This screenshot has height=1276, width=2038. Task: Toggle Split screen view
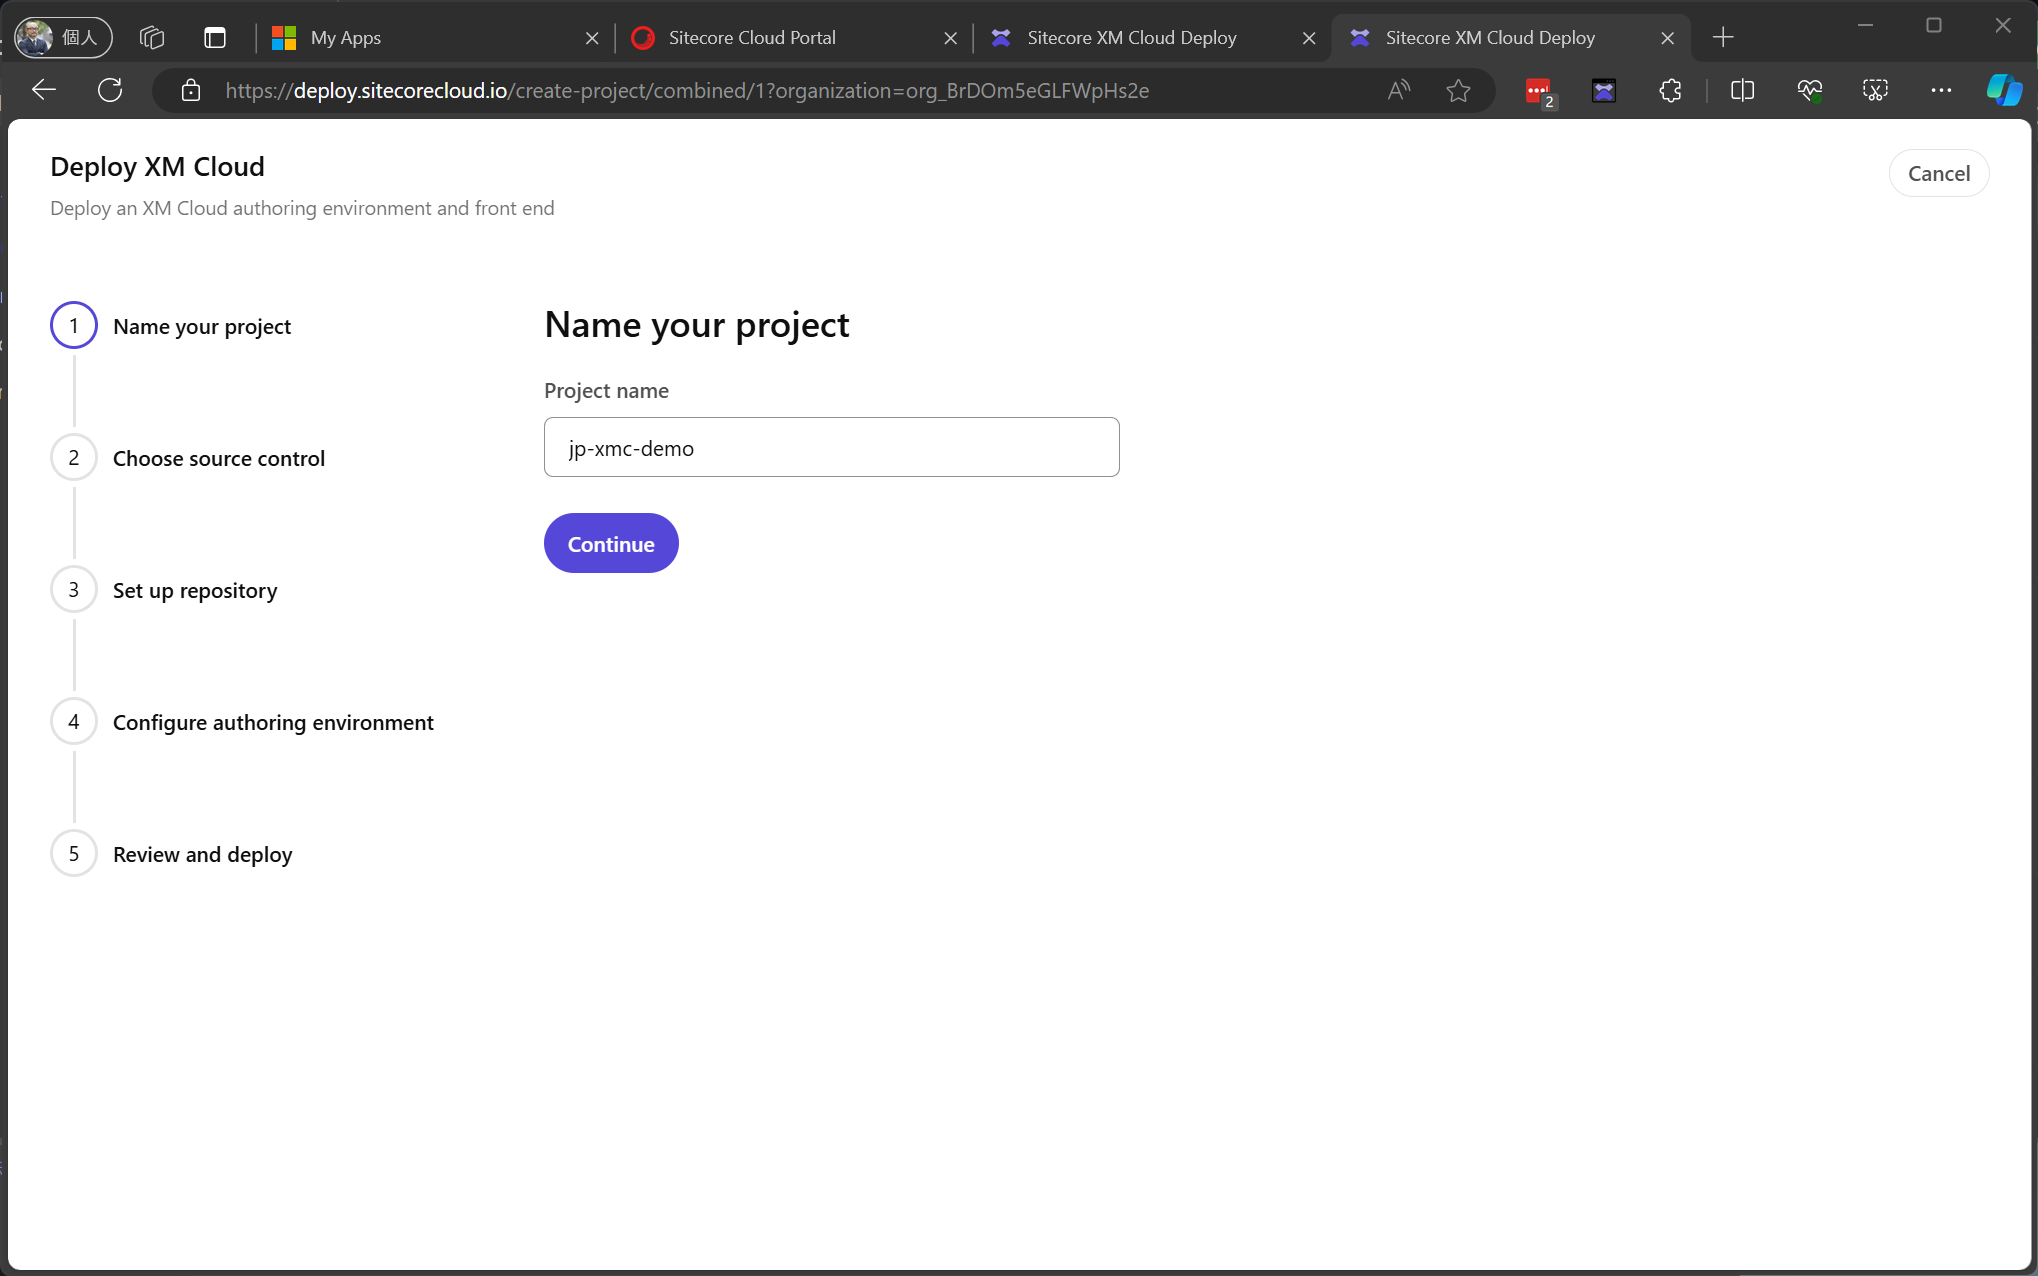click(x=1742, y=91)
